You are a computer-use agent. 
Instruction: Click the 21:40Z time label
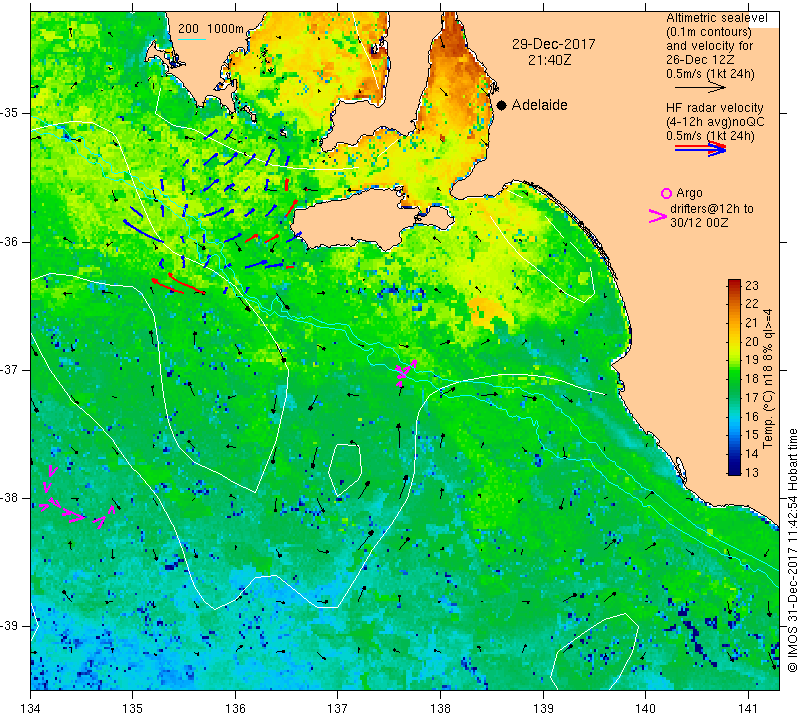tap(549, 60)
